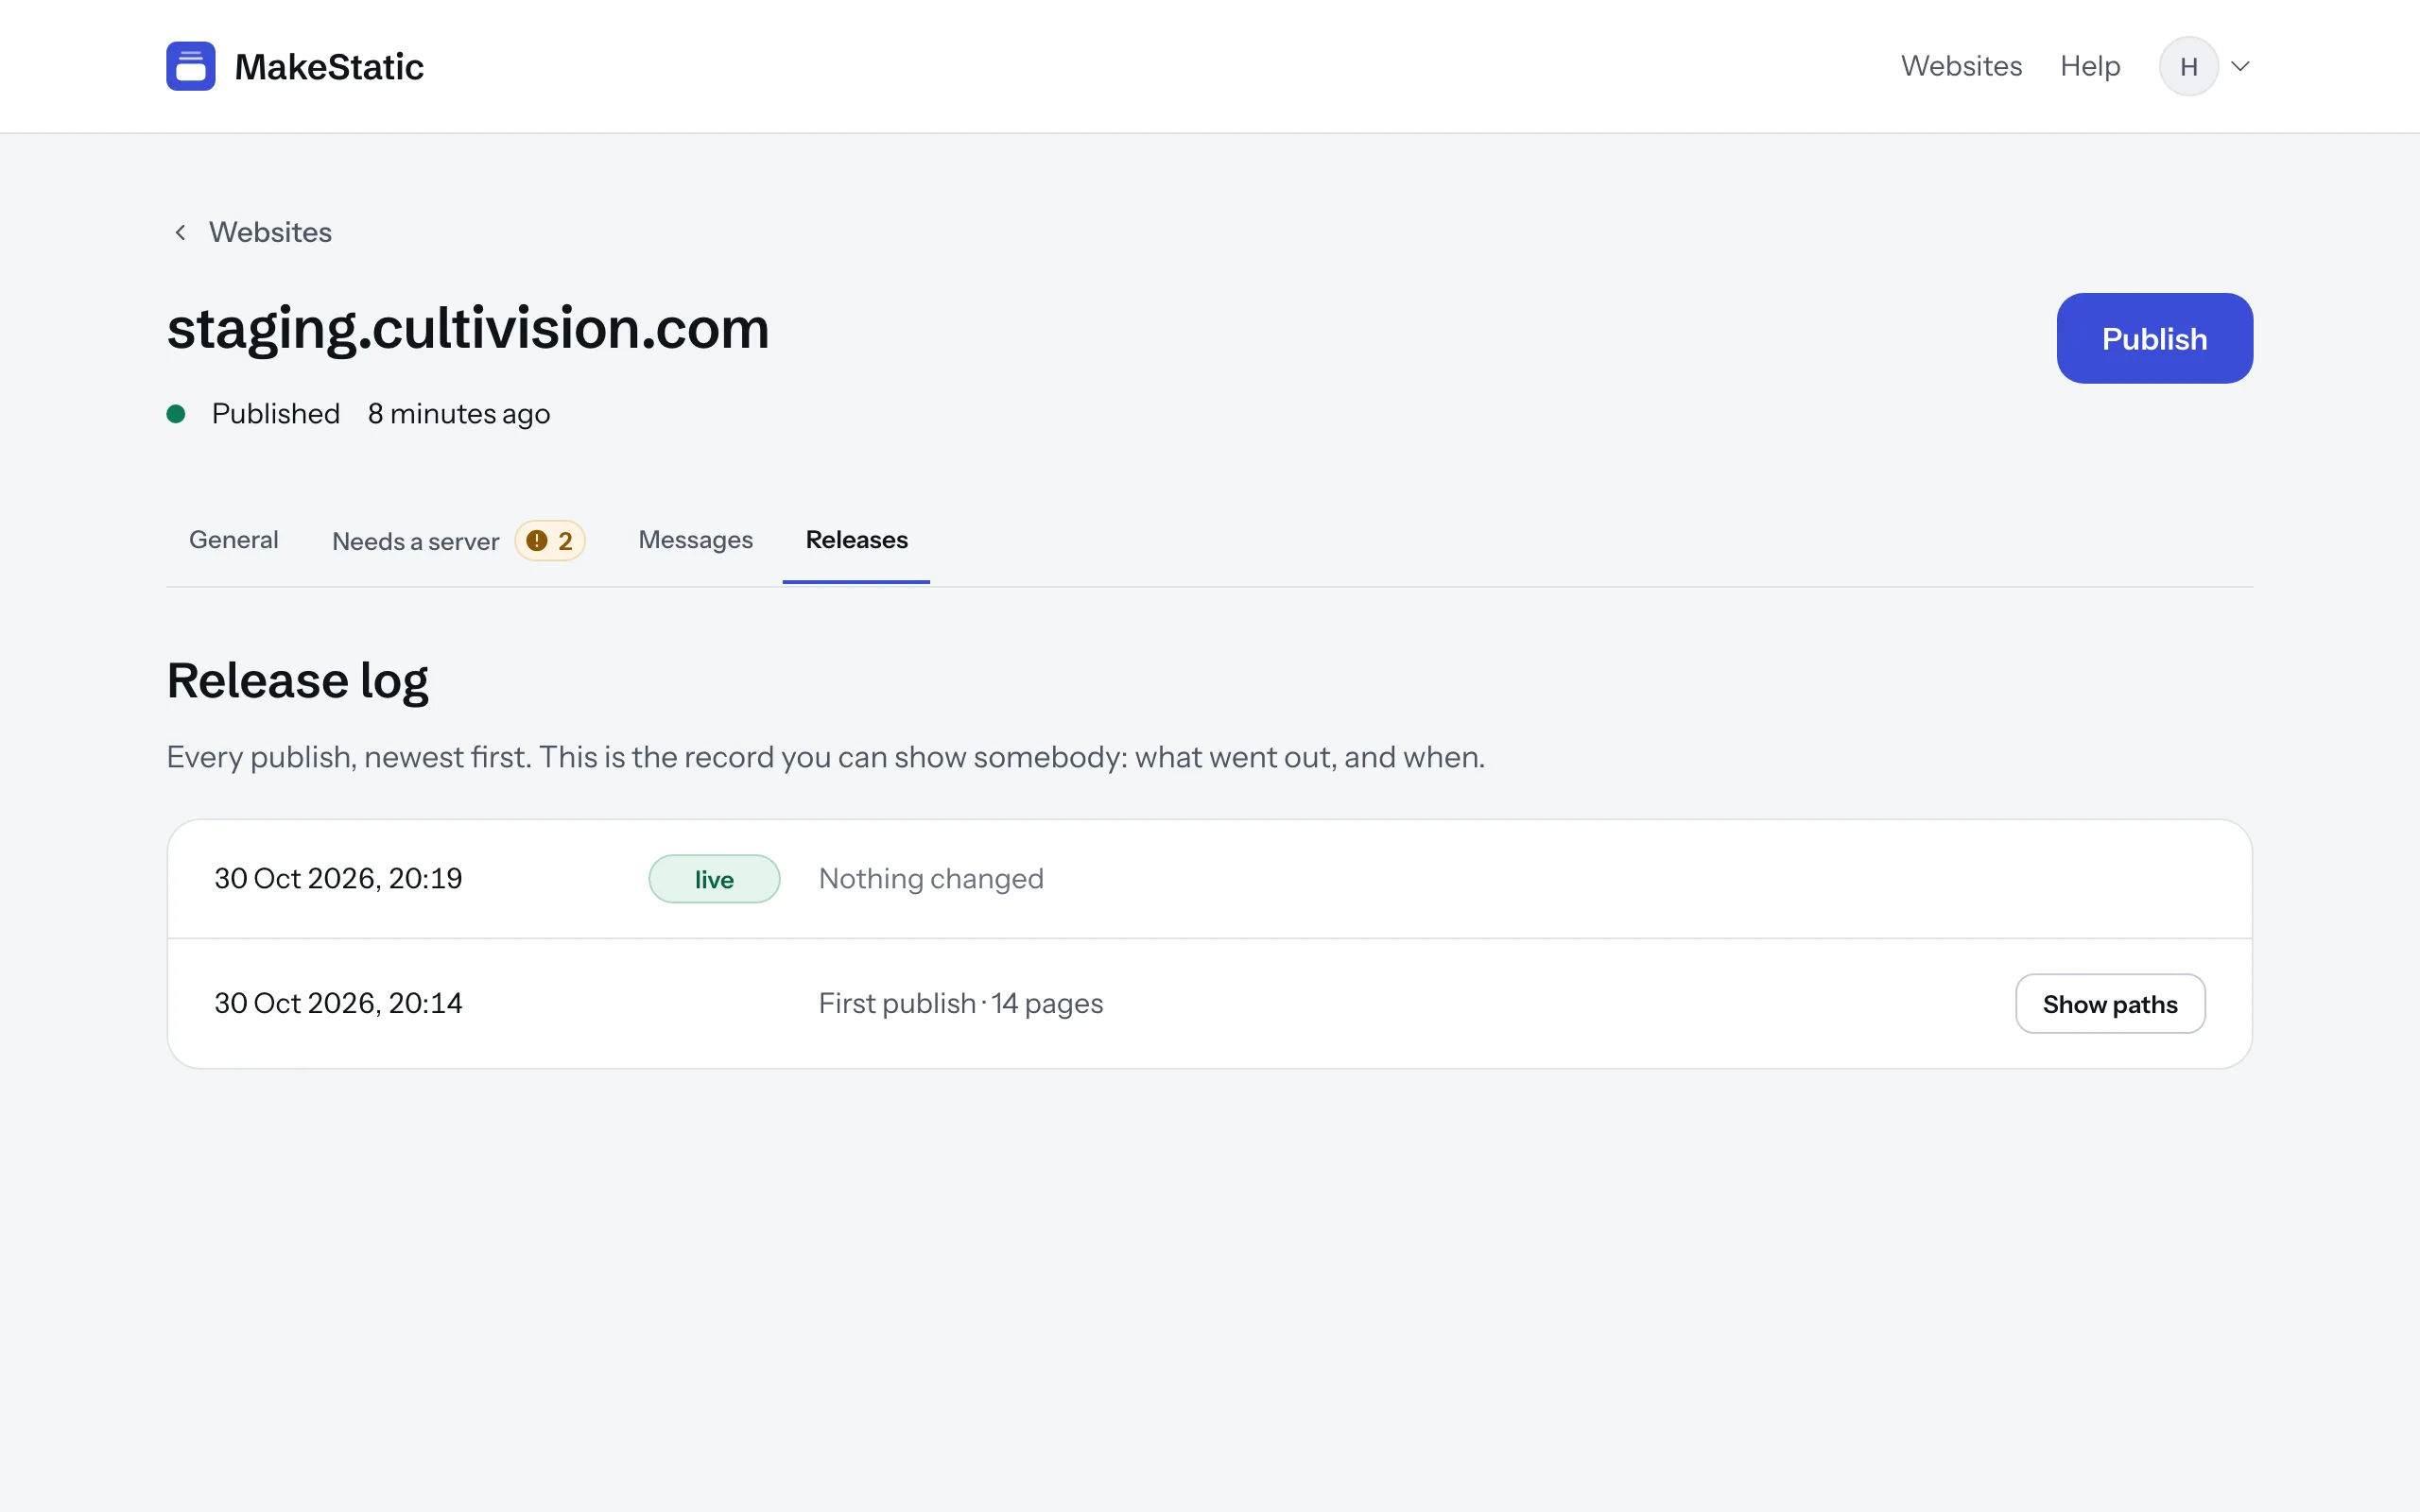Switch to the General tab
Image resolution: width=2420 pixels, height=1512 pixels.
234,540
